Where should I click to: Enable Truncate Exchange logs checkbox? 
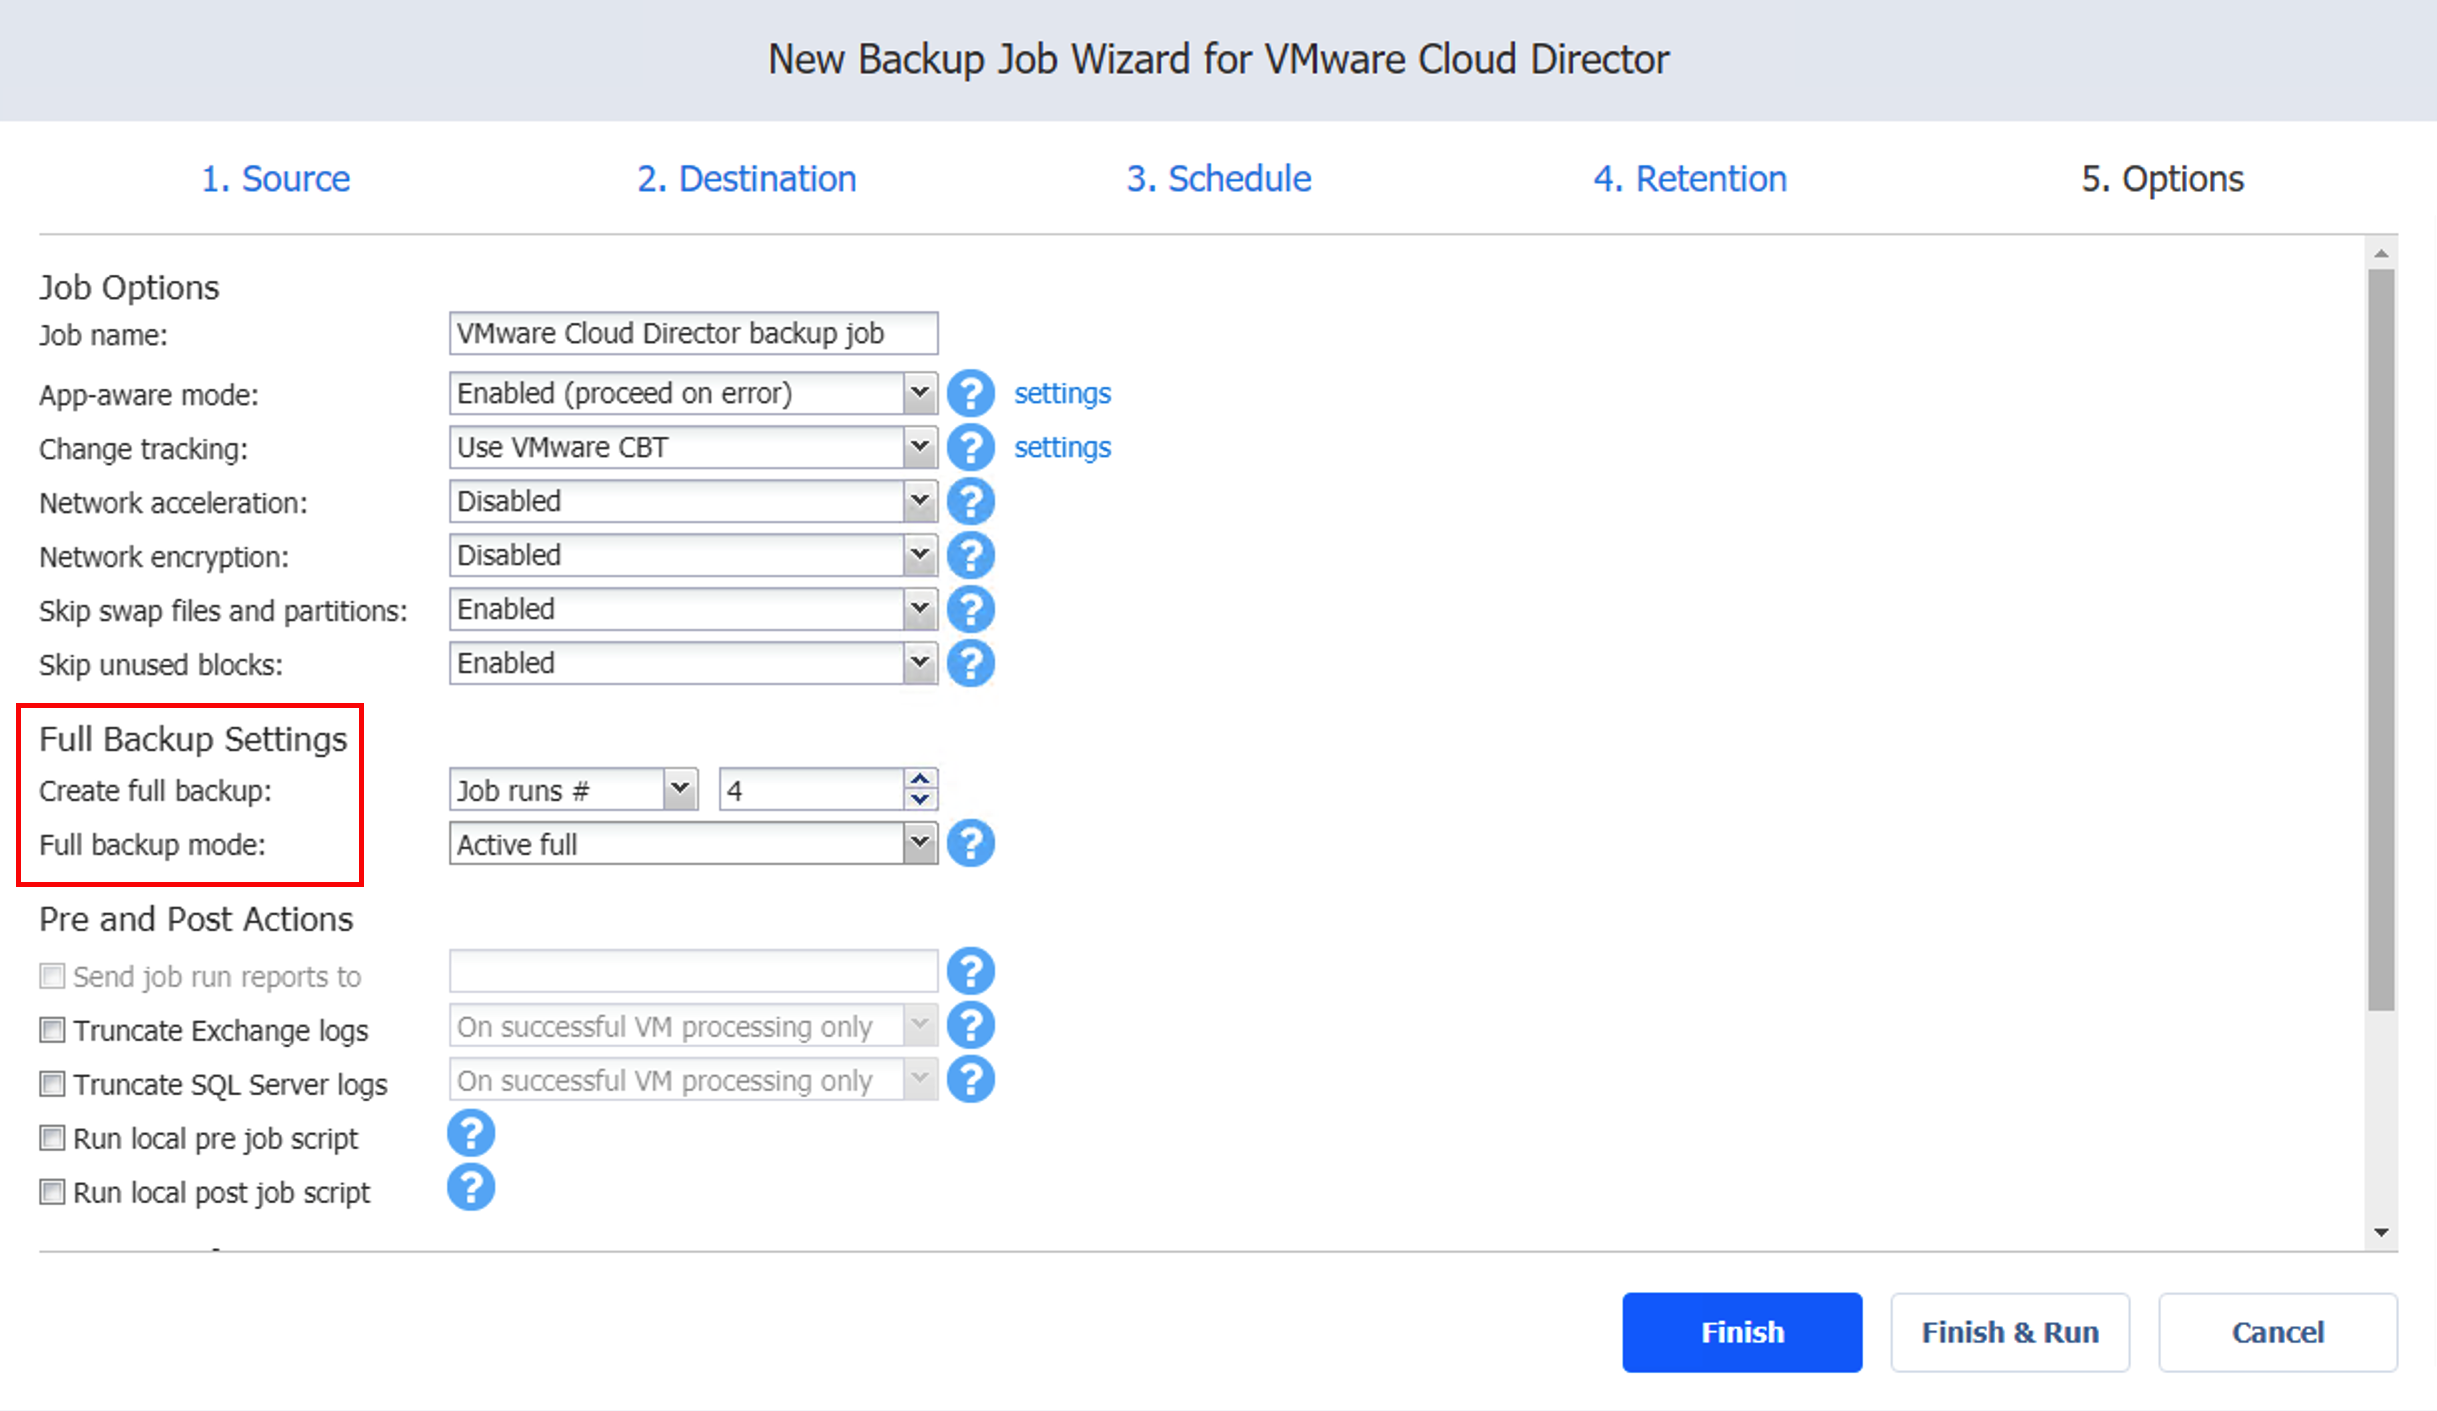point(52,1029)
